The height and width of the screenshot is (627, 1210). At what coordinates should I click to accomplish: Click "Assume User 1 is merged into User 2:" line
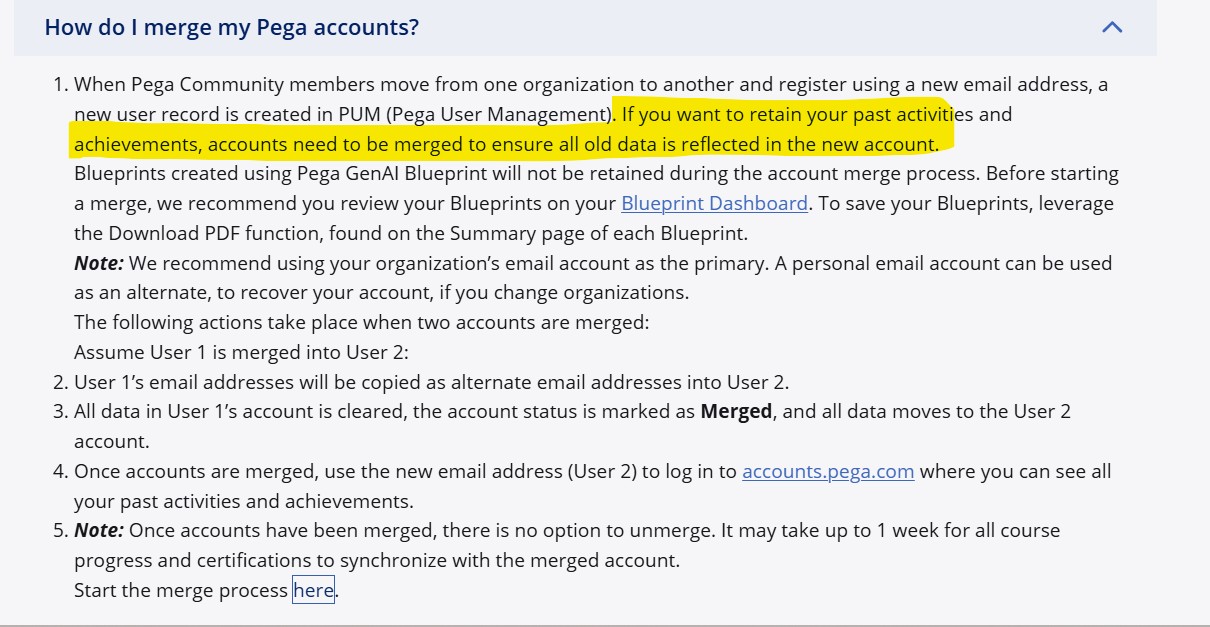(x=241, y=352)
